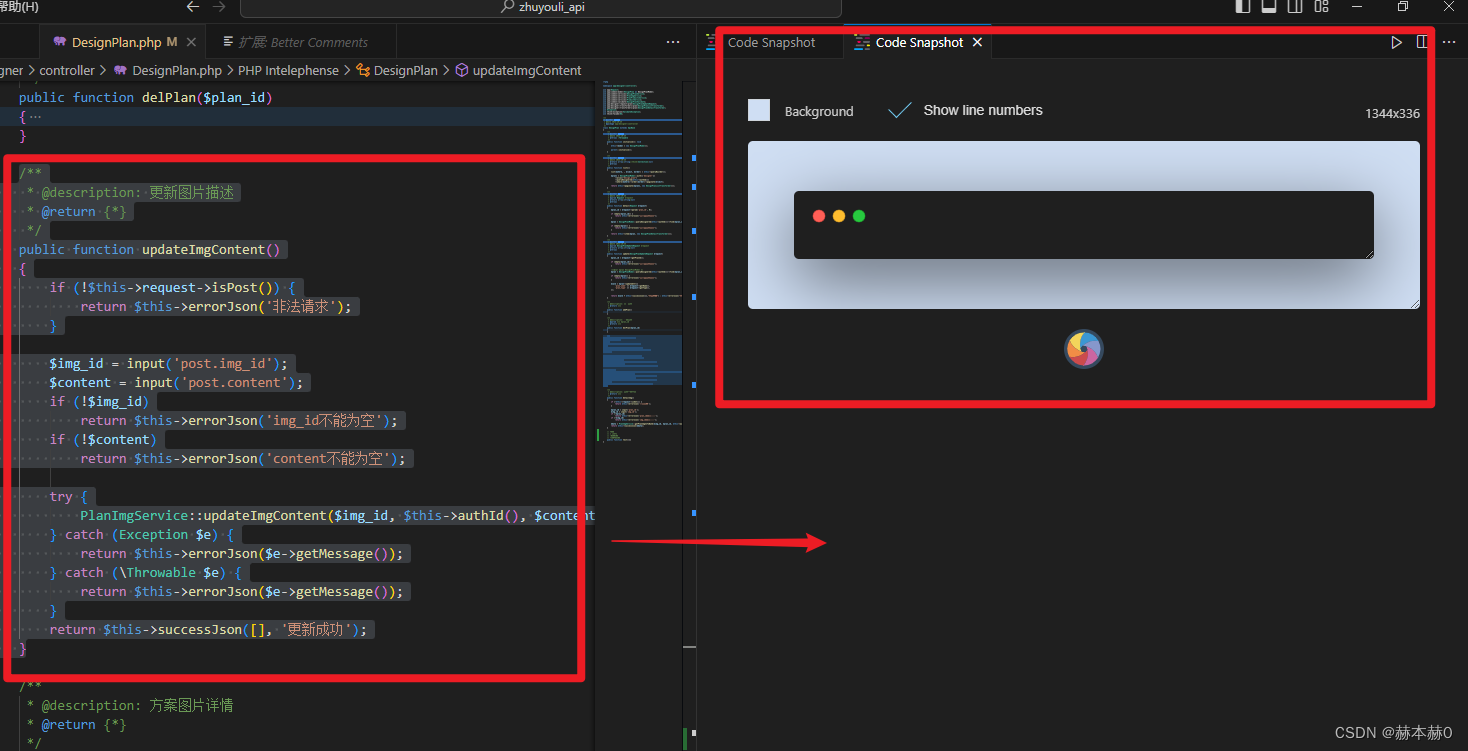This screenshot has height=751, width=1468.
Task: Close the active Code Snapshot tab
Action: pyautogui.click(x=977, y=42)
